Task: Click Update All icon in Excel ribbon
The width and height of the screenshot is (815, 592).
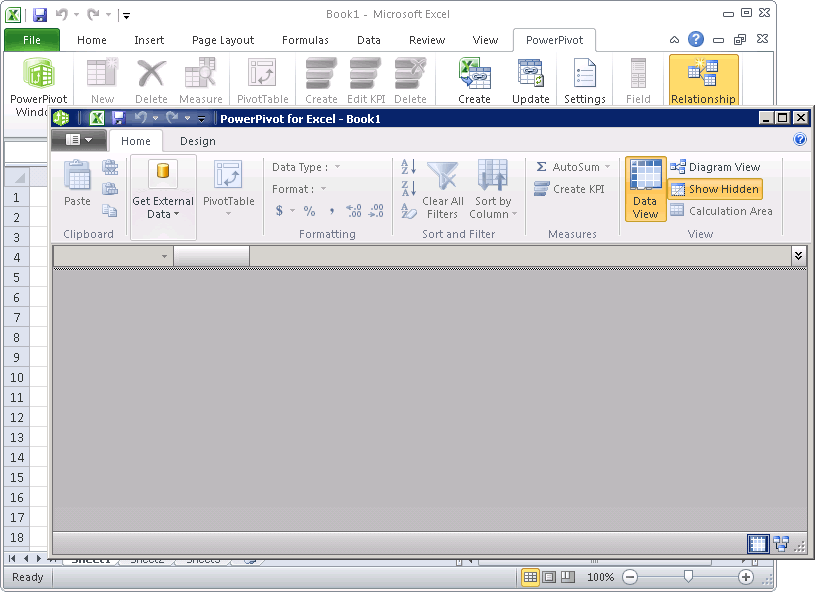Action: [530, 74]
